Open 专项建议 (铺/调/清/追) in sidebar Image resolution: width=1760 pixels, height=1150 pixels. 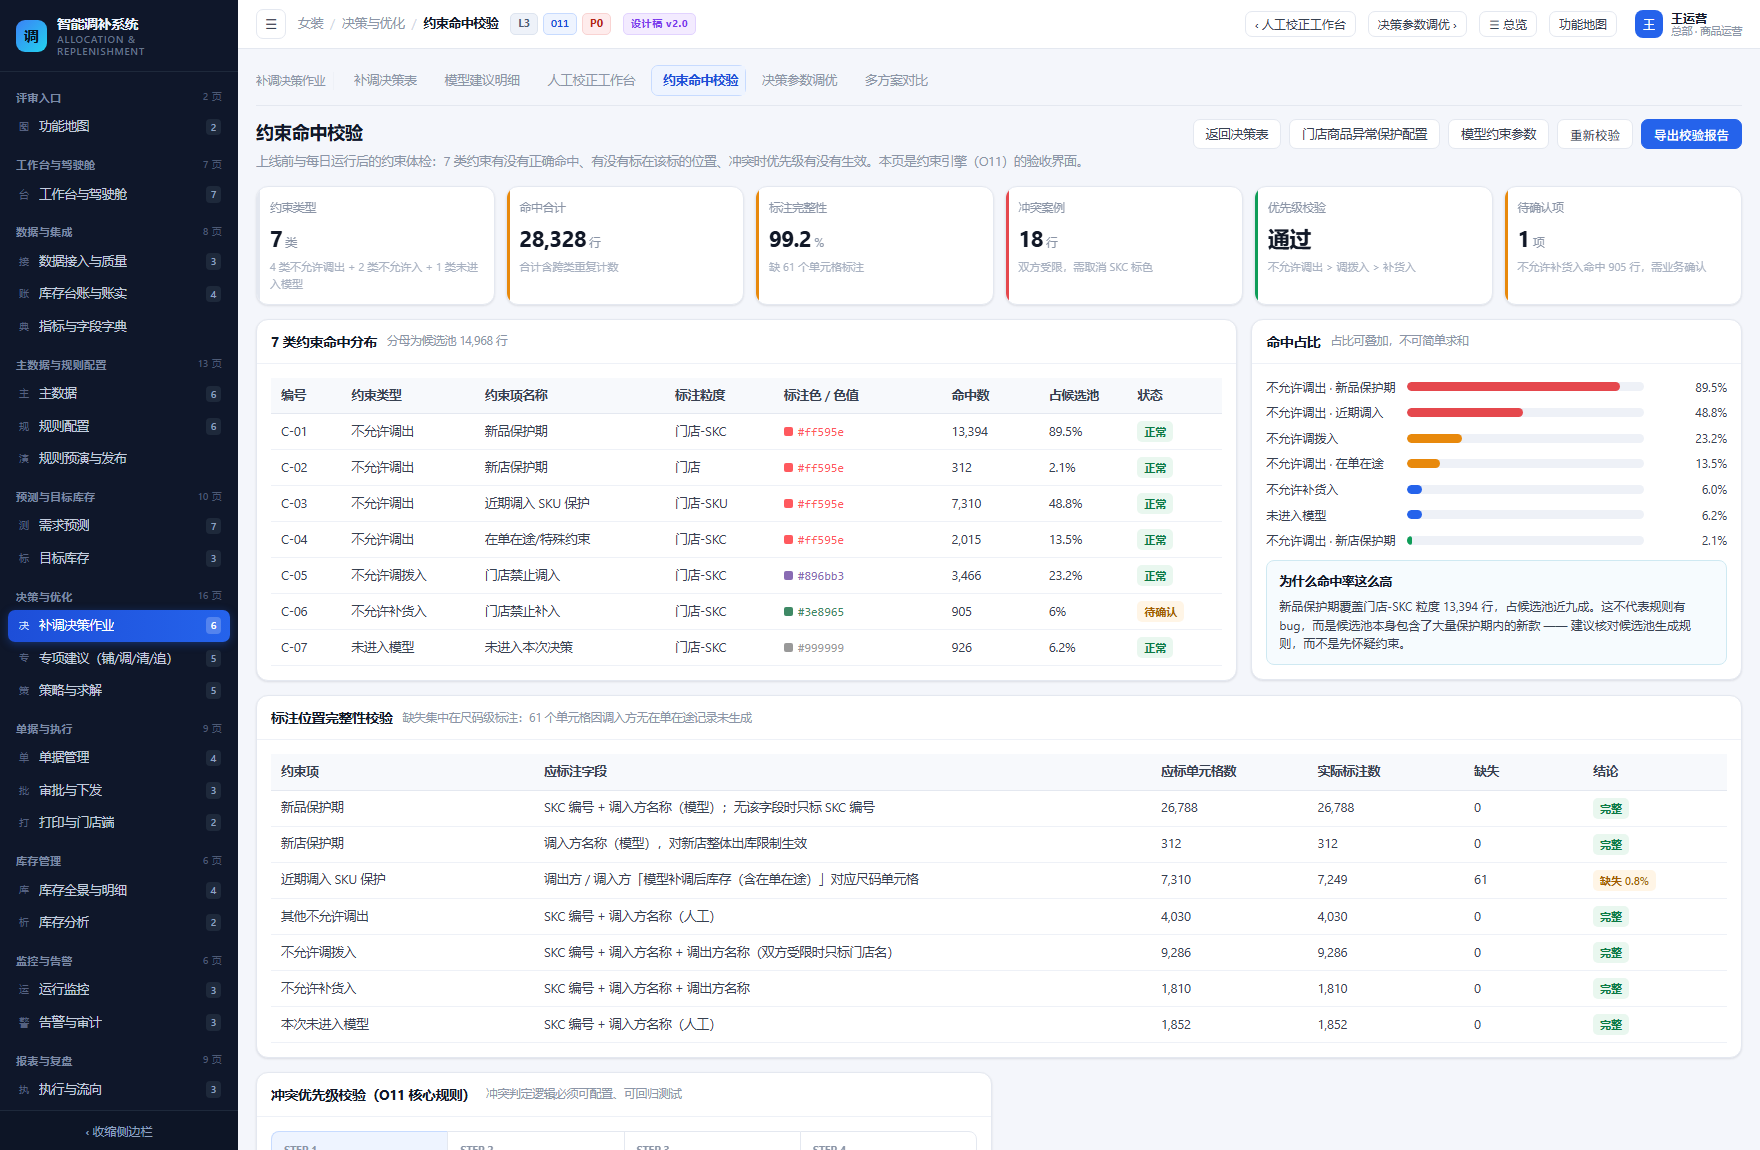point(119,658)
